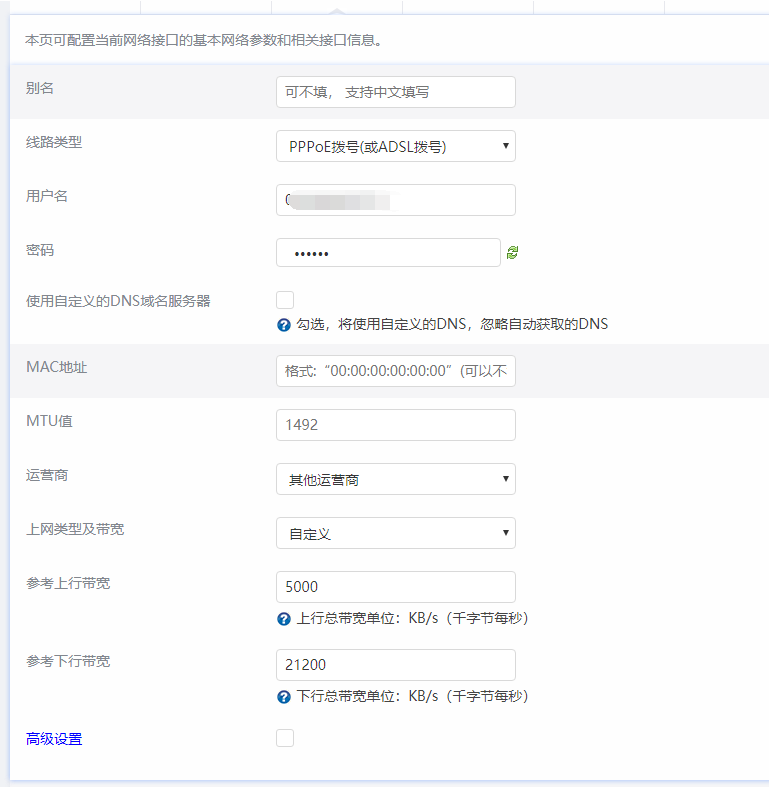The image size is (769, 787).
Task: Open the 线路类型 PPPoE拨号 dropdown
Action: click(395, 146)
